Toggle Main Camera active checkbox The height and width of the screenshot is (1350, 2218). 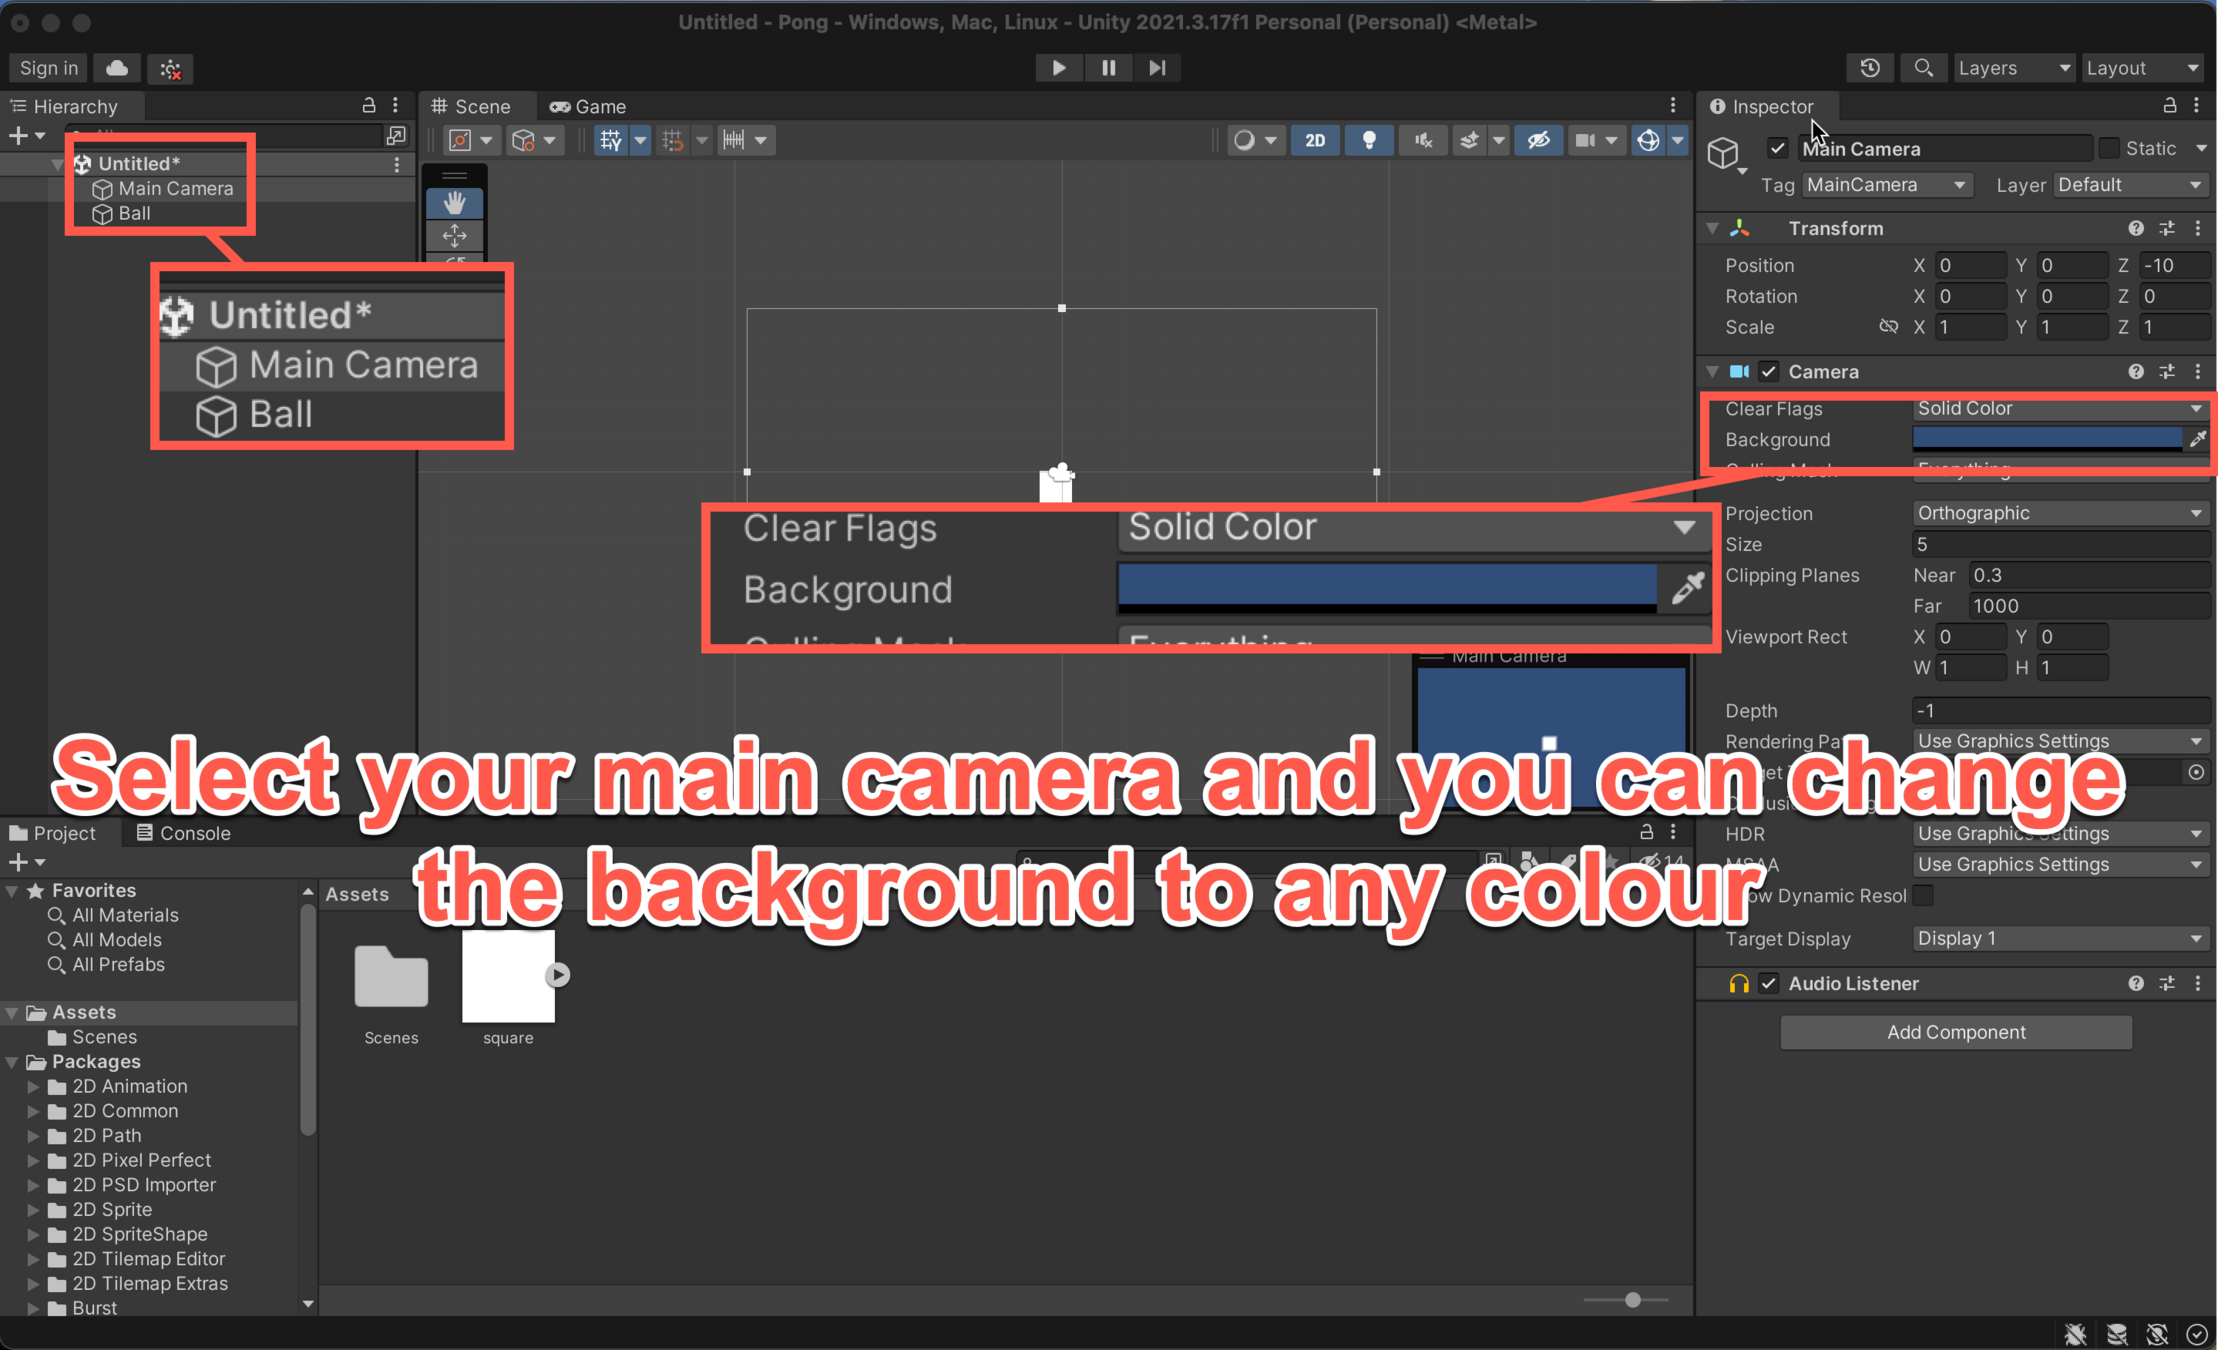tap(1777, 148)
